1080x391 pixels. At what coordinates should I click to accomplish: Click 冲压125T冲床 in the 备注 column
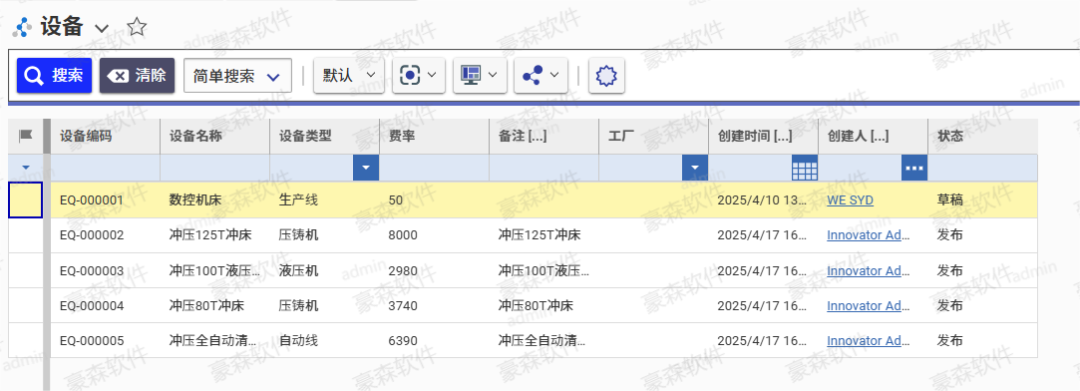point(543,235)
